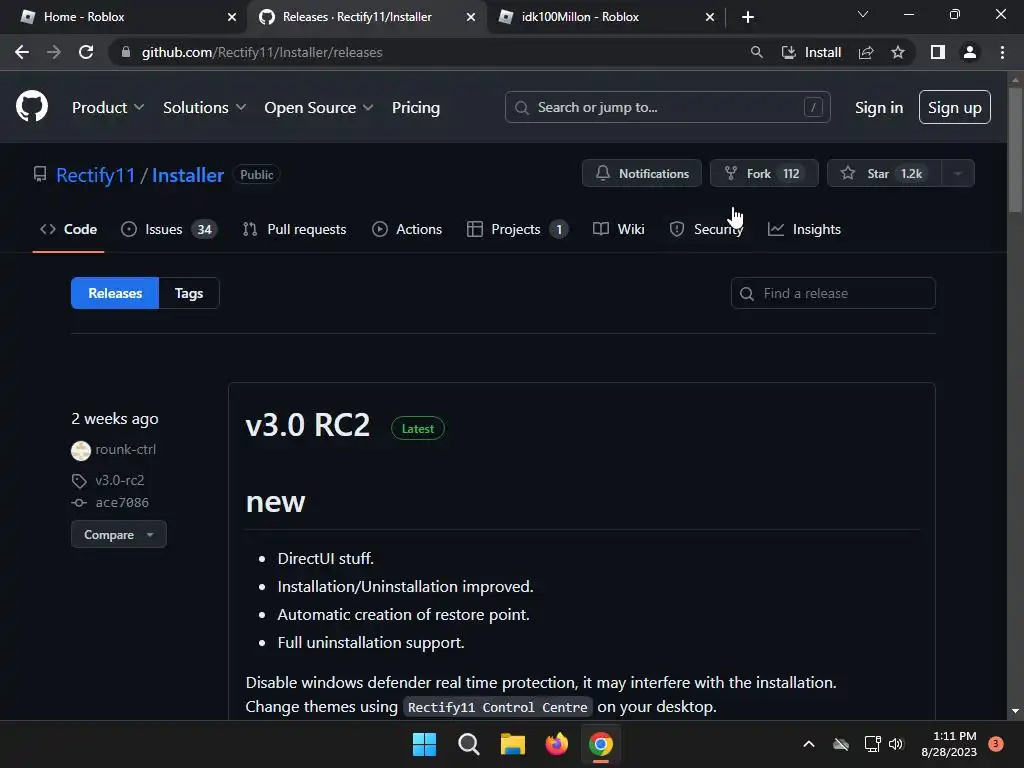Image resolution: width=1024 pixels, height=768 pixels.
Task: Open the browser side panel
Action: point(938,52)
